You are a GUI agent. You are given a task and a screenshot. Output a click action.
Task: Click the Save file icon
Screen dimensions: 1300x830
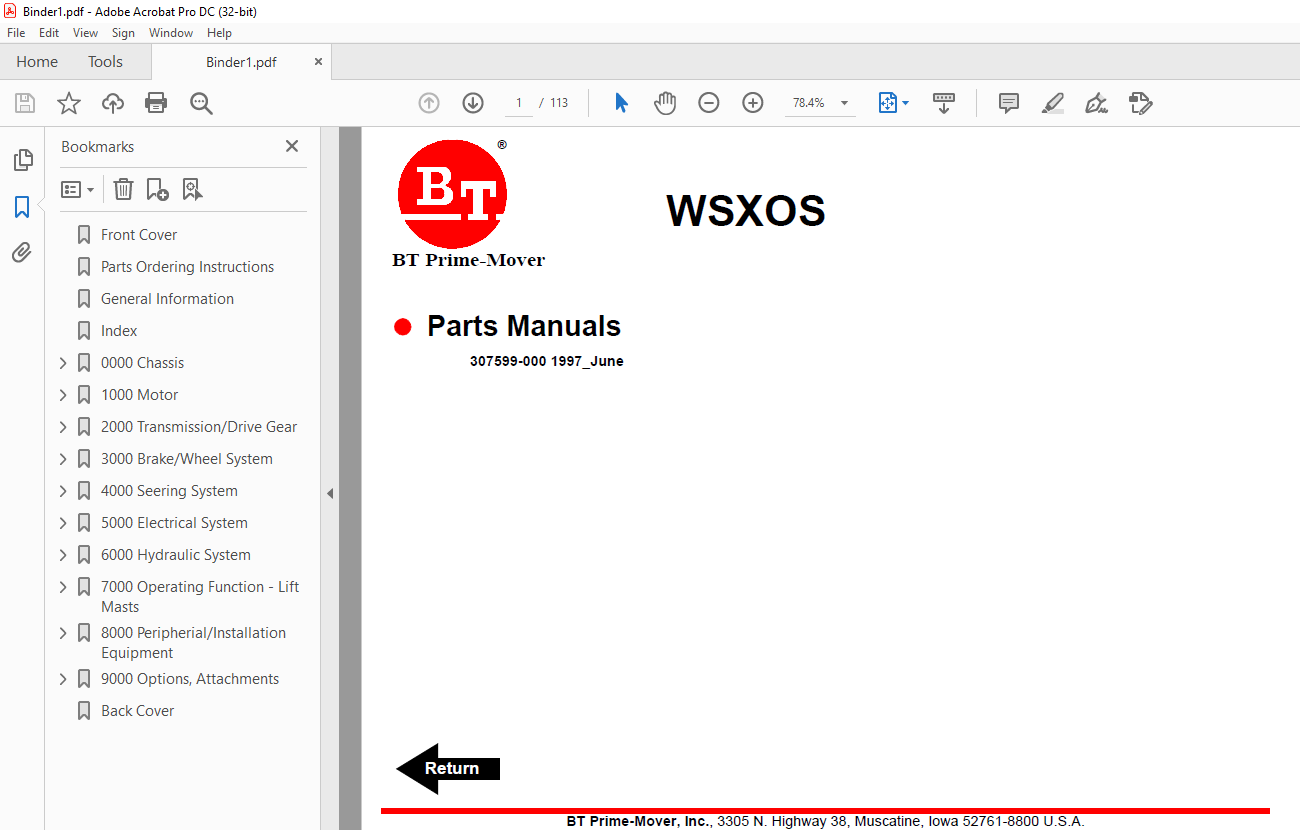pyautogui.click(x=25, y=103)
